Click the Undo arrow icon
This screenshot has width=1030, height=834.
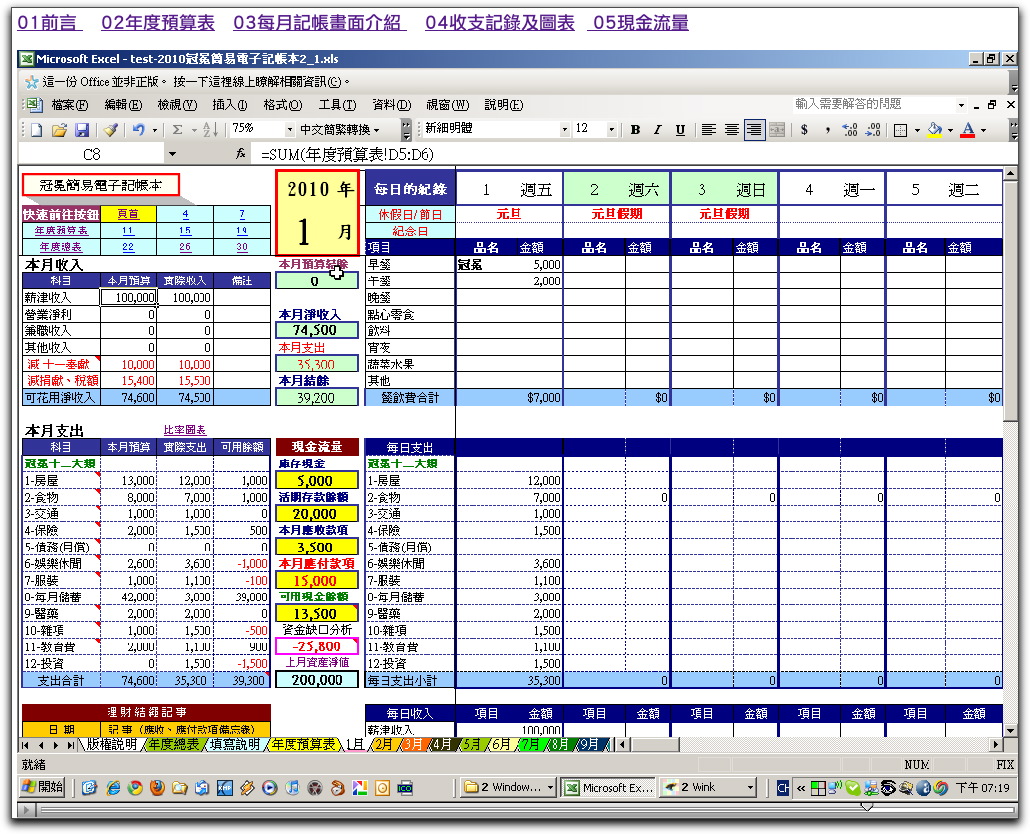(x=138, y=130)
